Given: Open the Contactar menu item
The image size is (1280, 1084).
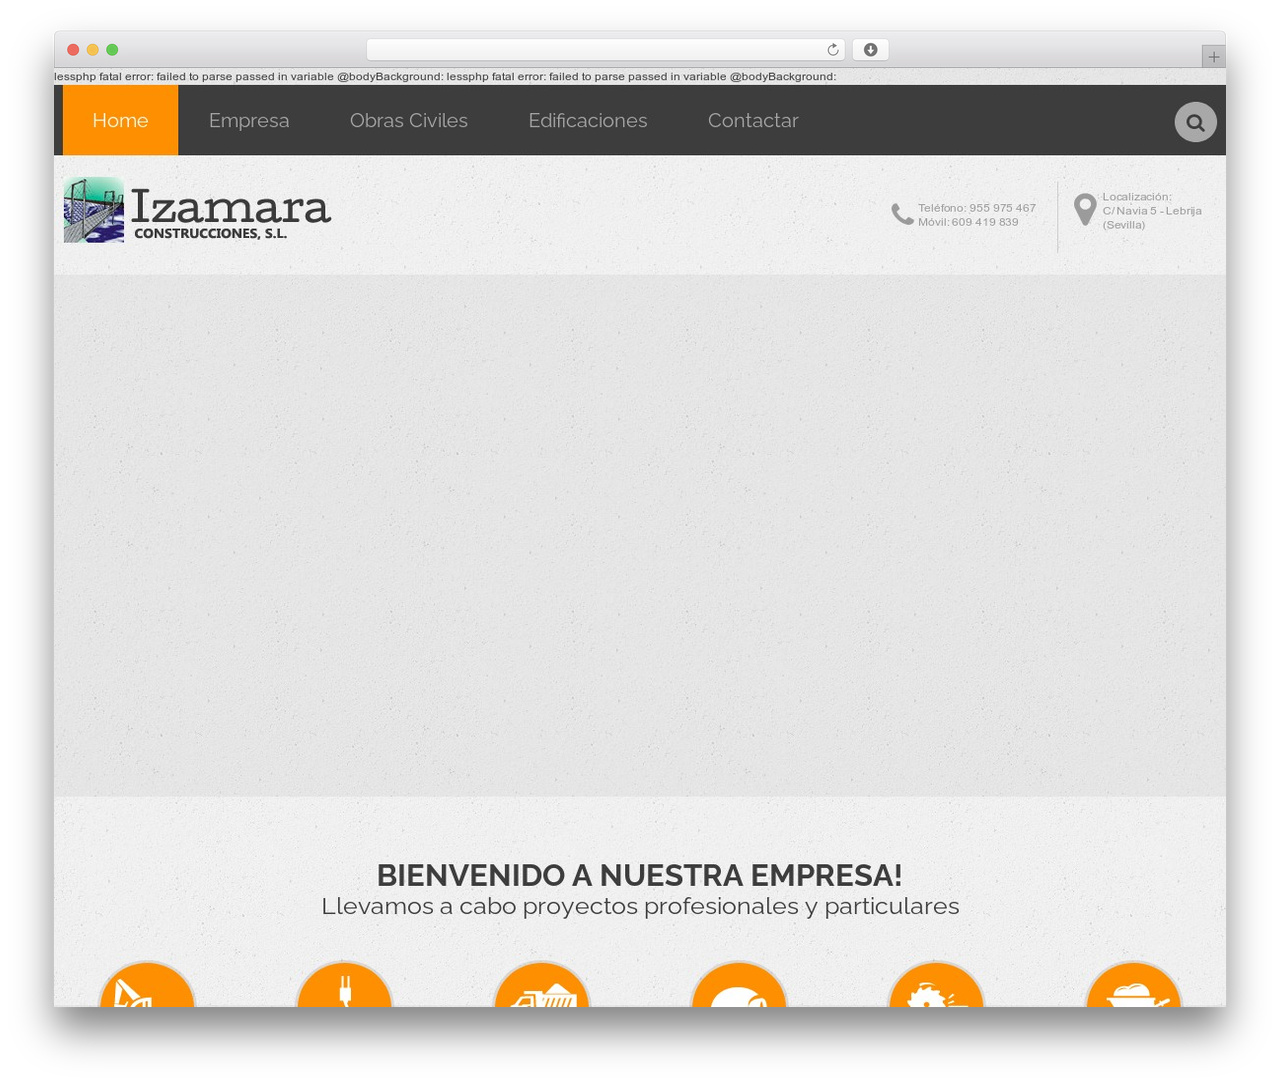Looking at the screenshot, I should (753, 120).
